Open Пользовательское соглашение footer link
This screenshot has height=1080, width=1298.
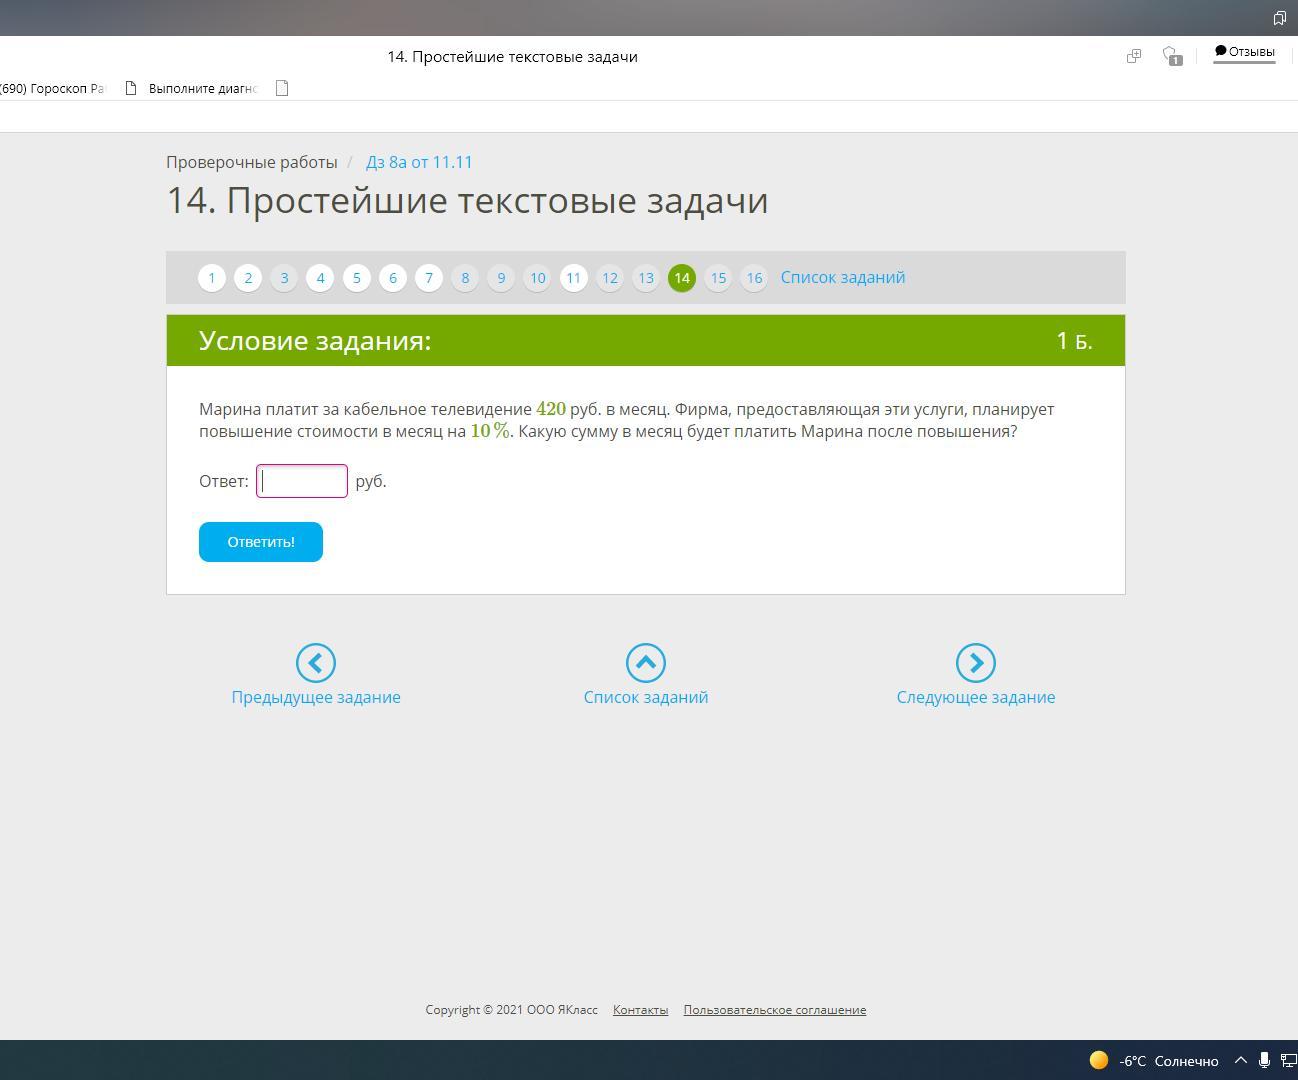[x=774, y=1010]
